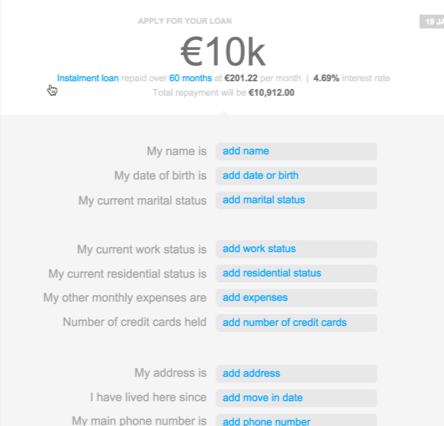Click the Apply For Your Loan header
The image size is (444, 426).
tap(185, 21)
